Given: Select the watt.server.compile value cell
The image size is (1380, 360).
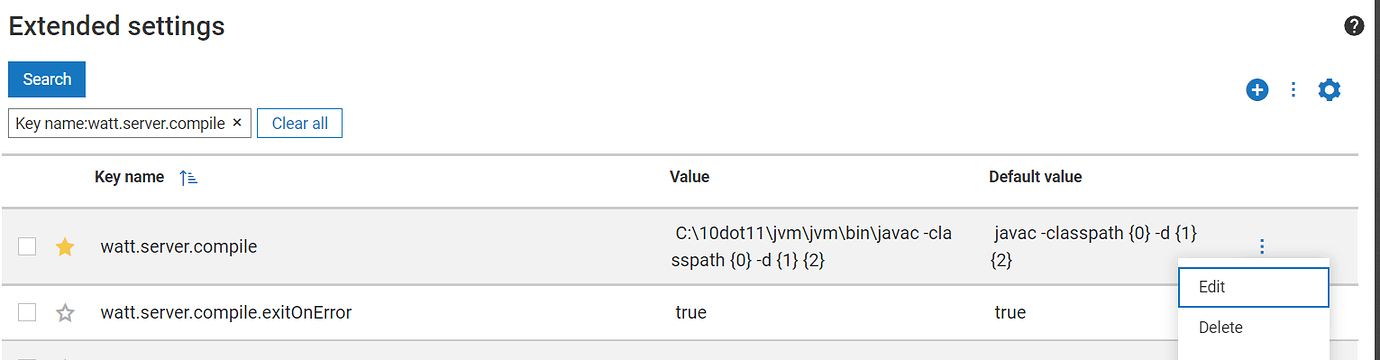Looking at the screenshot, I should [x=813, y=247].
